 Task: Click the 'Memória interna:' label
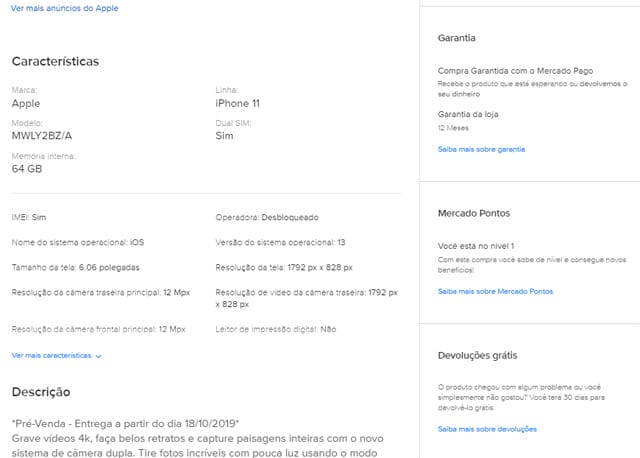[x=43, y=156]
